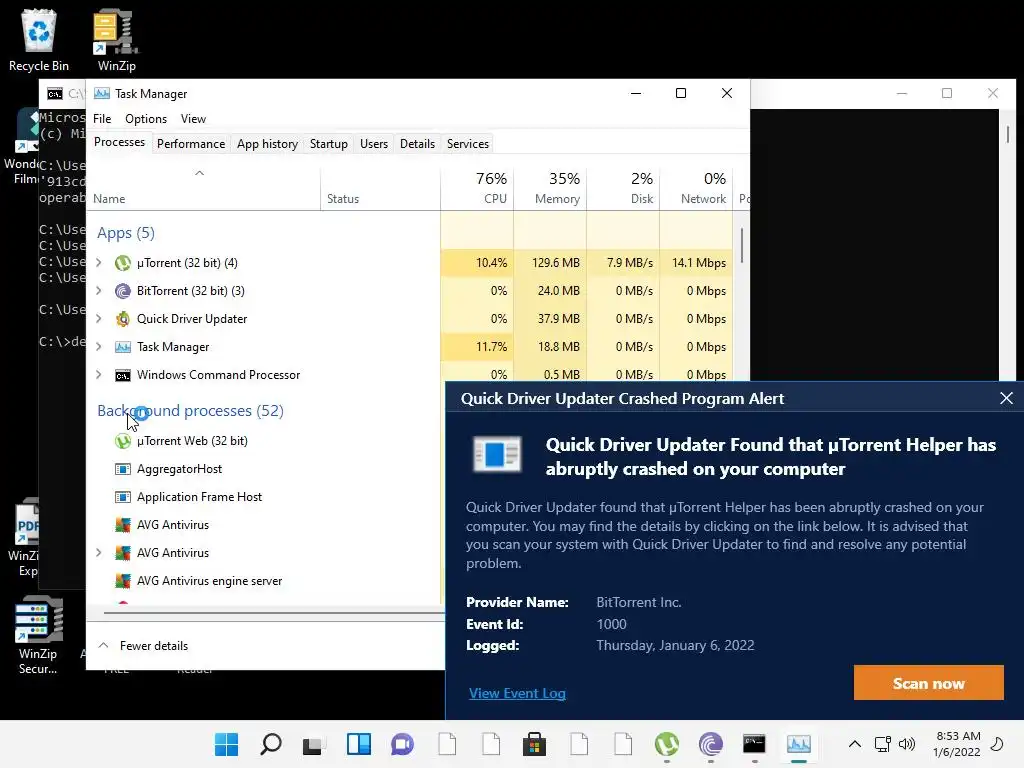
Task: Switch to the Services tab
Action: 468,144
